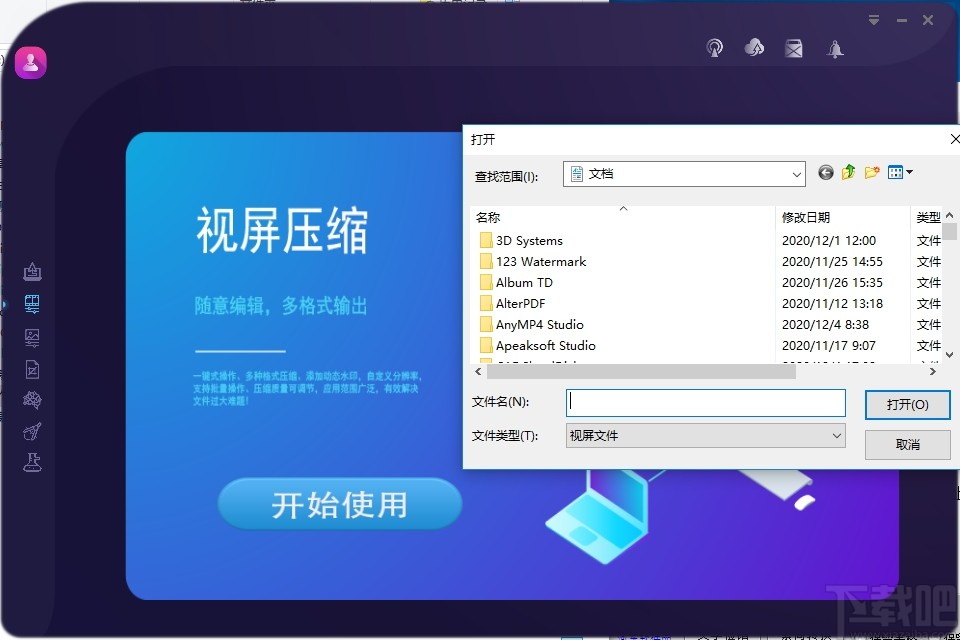
Task: Click the cloud upload icon at top
Action: pos(754,47)
